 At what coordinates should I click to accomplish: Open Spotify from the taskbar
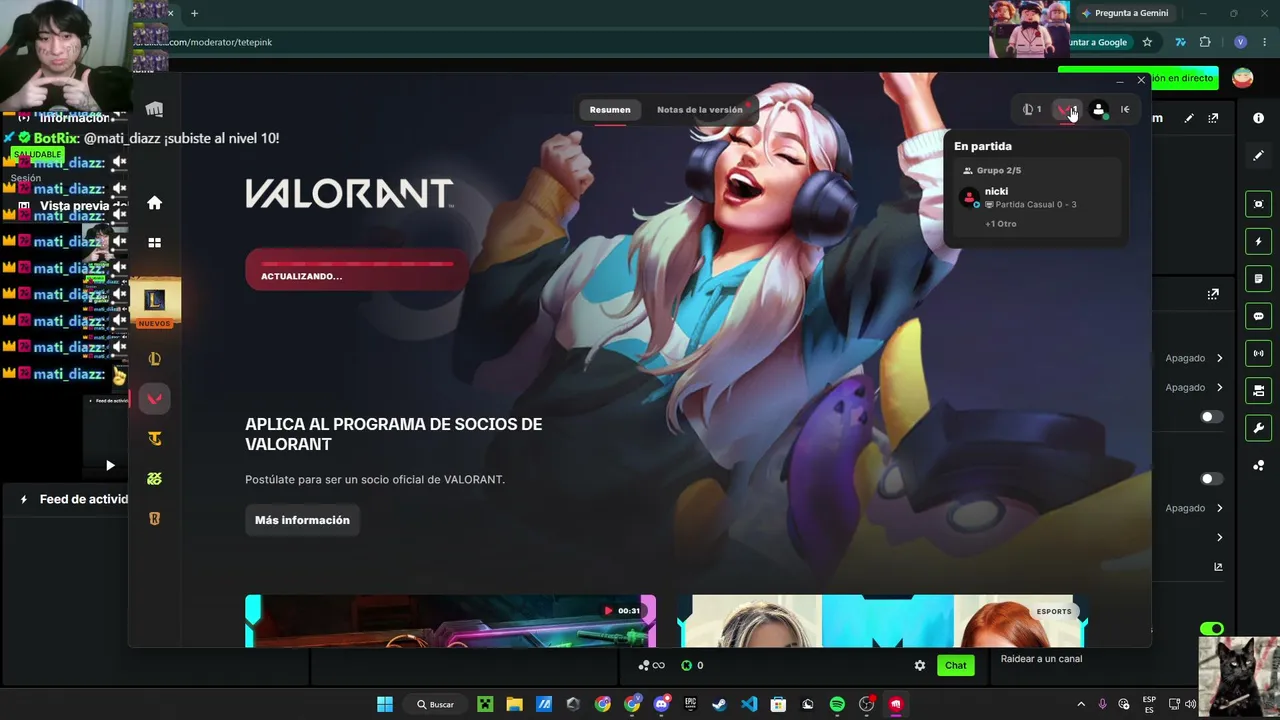coord(837,704)
